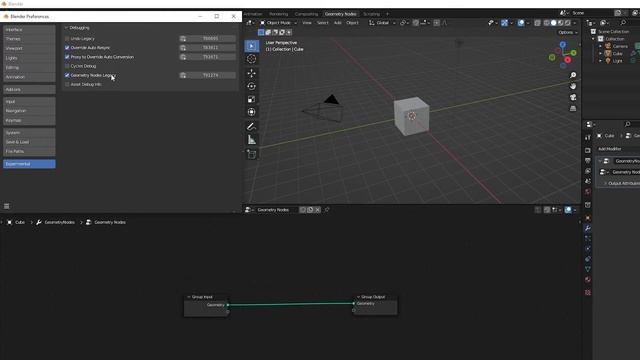Click the Geometry Nodes name field in node editor
The image size is (640, 360).
tap(277, 210)
